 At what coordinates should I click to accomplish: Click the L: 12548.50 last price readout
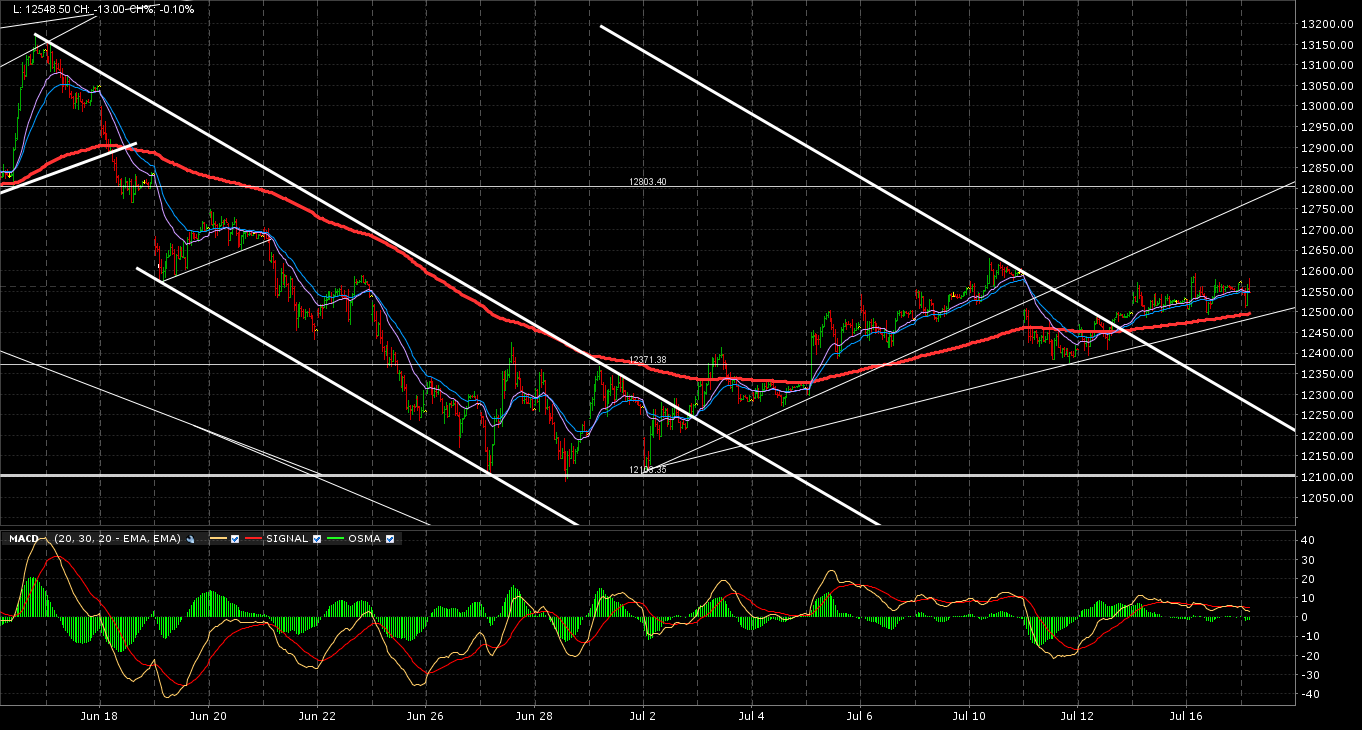(x=40, y=9)
